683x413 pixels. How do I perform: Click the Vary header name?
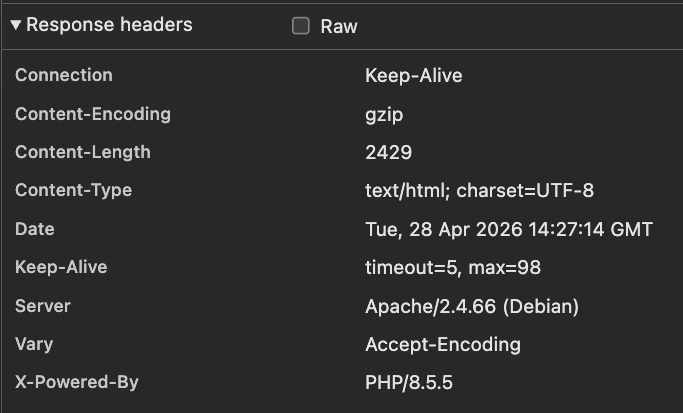(x=34, y=344)
